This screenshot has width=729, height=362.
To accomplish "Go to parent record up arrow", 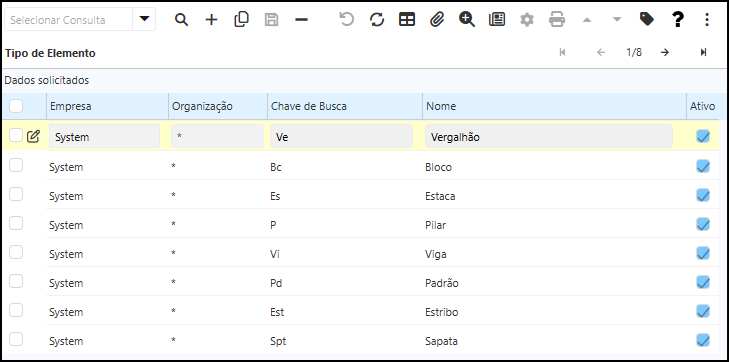I will (x=587, y=20).
